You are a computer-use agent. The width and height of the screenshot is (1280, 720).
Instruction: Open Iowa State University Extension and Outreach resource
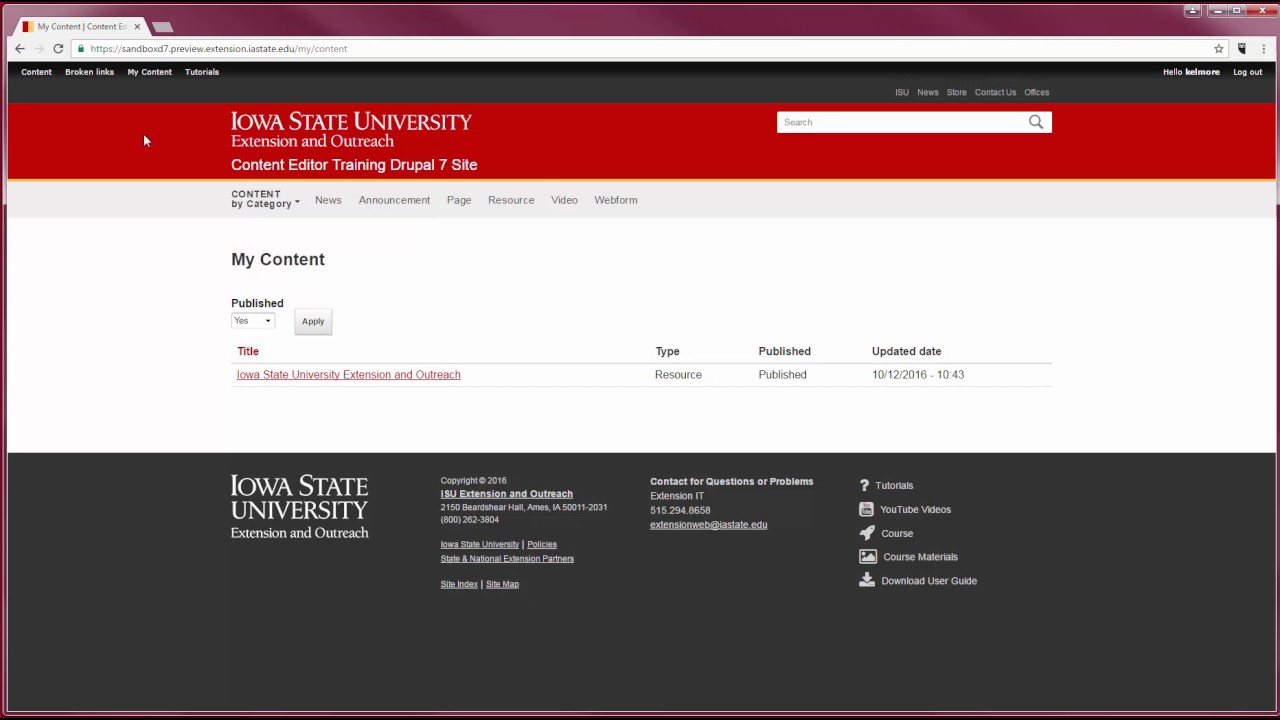pos(349,375)
